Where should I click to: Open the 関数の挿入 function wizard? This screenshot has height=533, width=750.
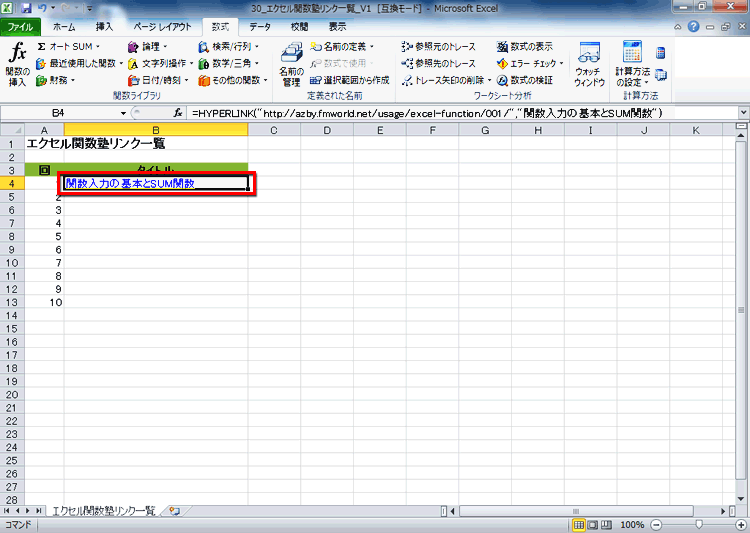click(x=17, y=64)
